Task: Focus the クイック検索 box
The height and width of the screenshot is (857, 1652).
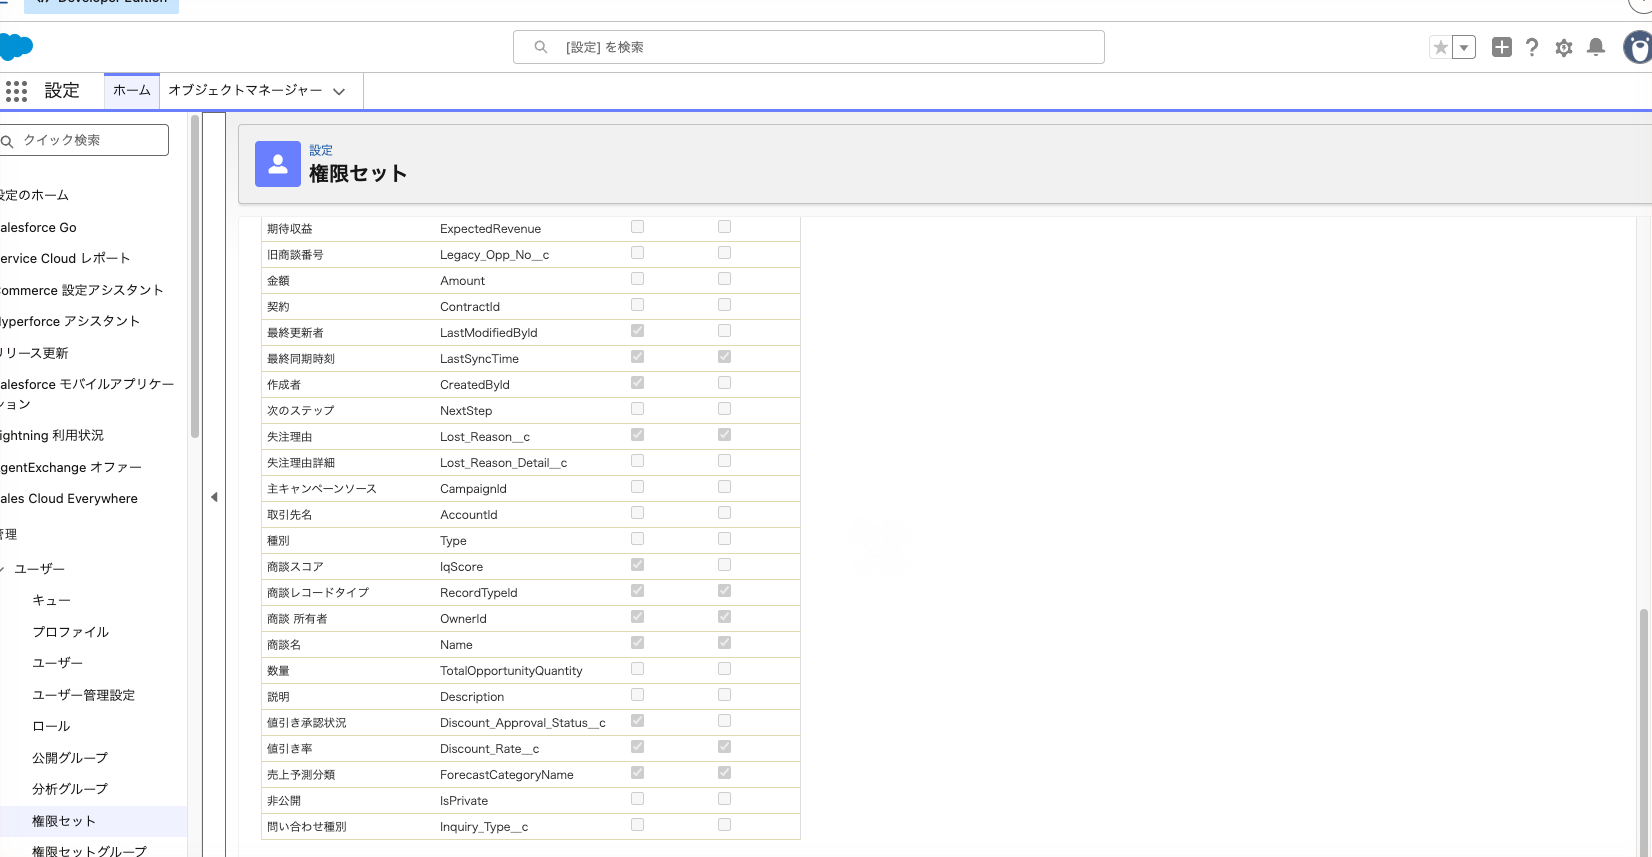Action: [x=83, y=140]
